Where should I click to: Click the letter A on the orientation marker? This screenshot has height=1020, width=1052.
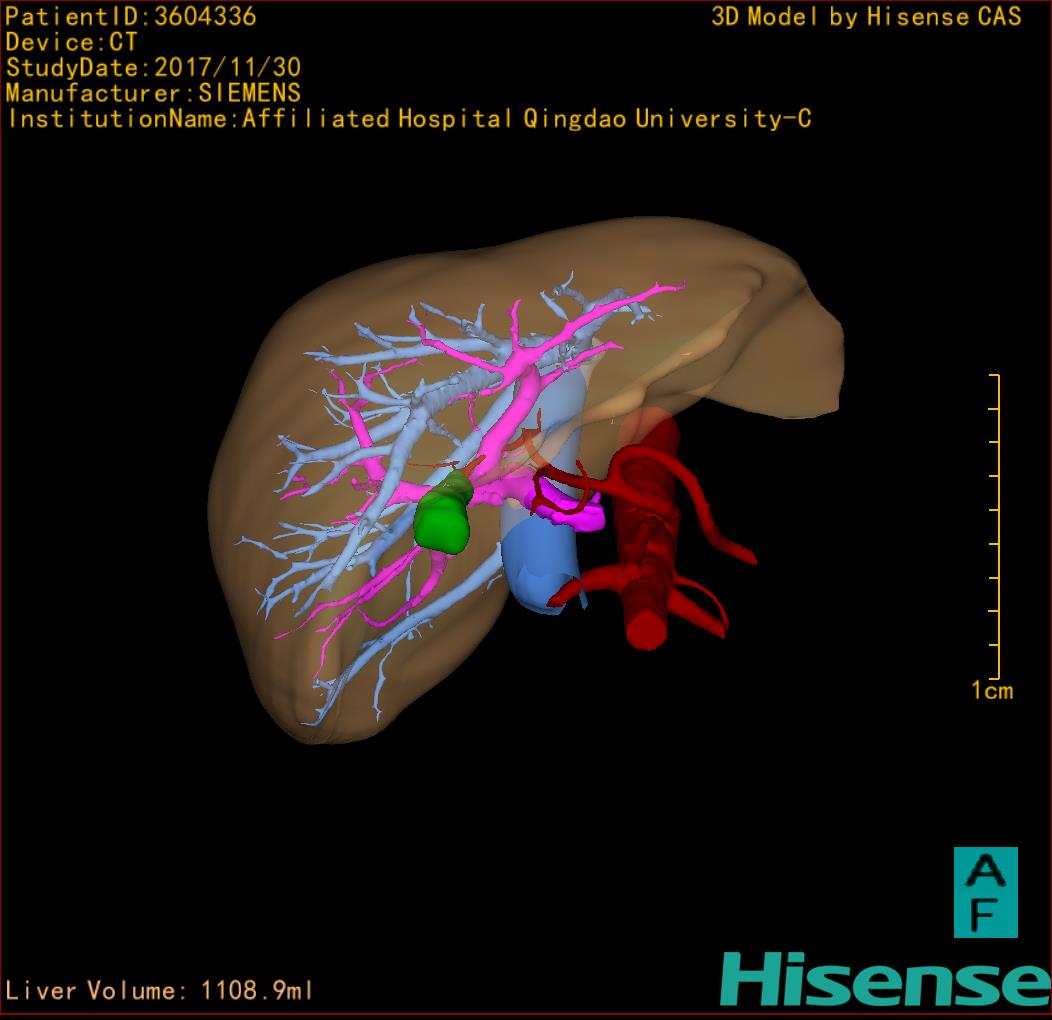pos(985,871)
